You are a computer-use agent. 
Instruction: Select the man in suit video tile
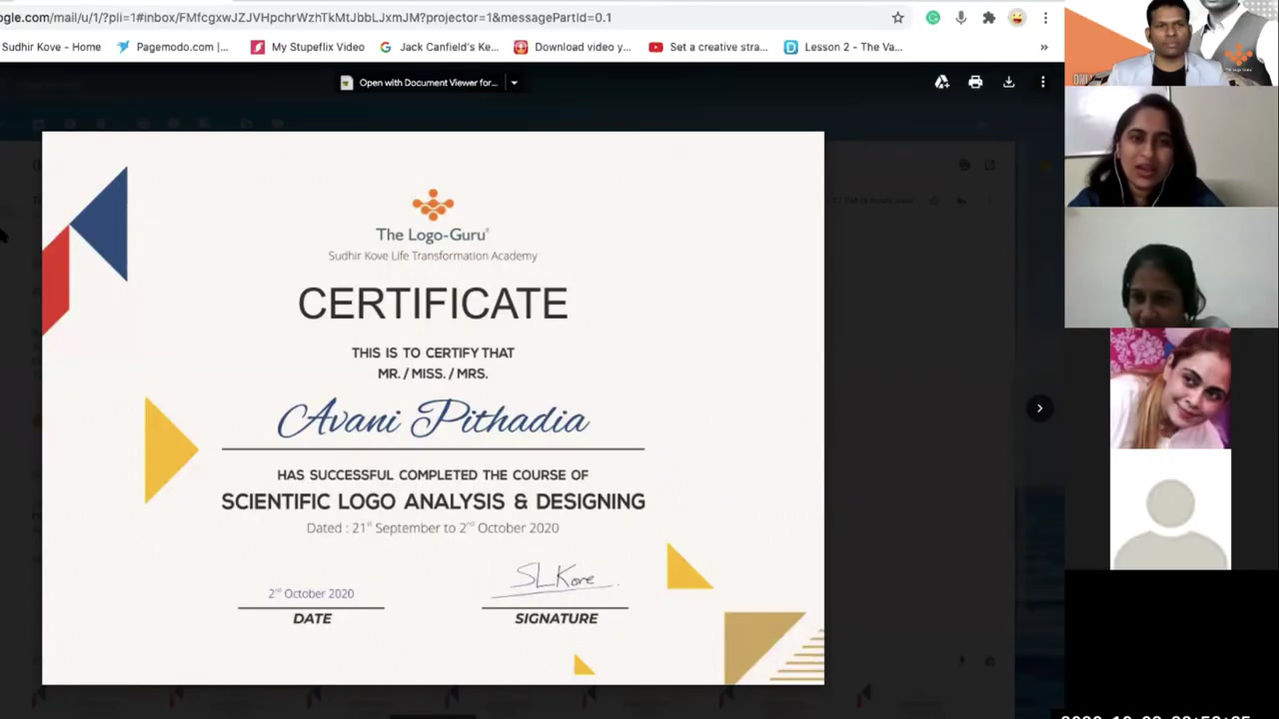coord(1171,42)
